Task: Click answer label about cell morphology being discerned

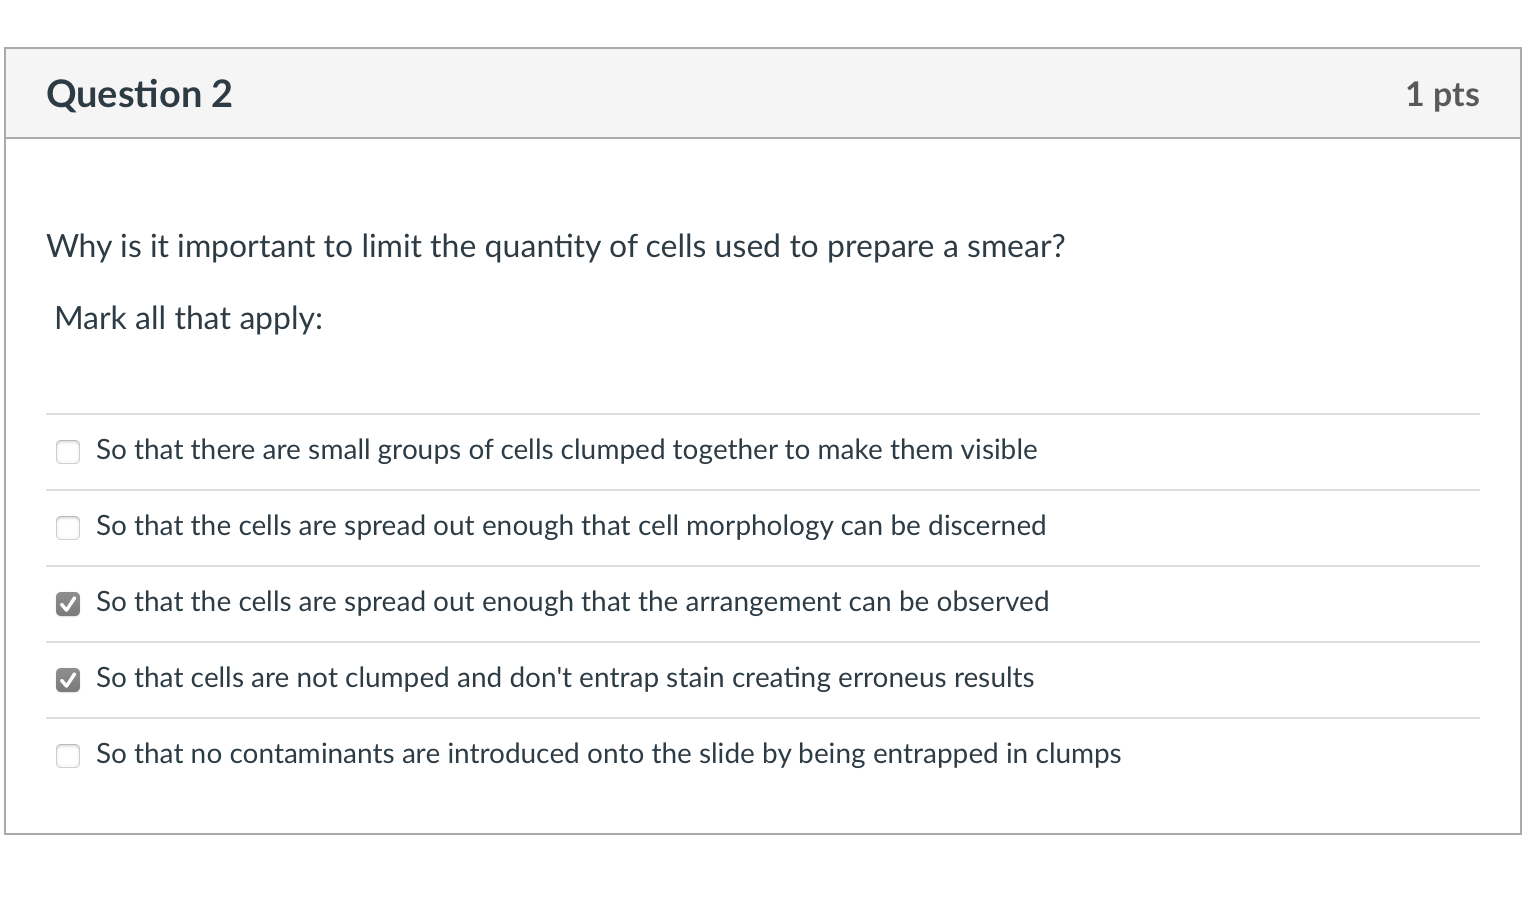Action: tap(571, 526)
